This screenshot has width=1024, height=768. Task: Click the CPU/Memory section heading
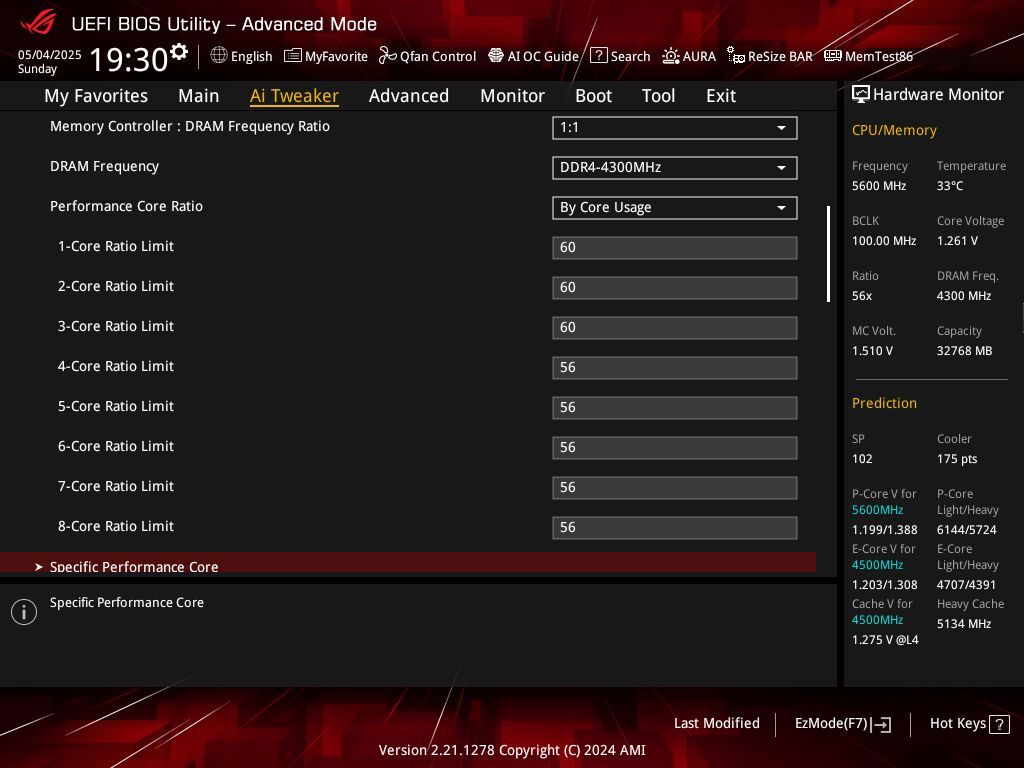(894, 130)
